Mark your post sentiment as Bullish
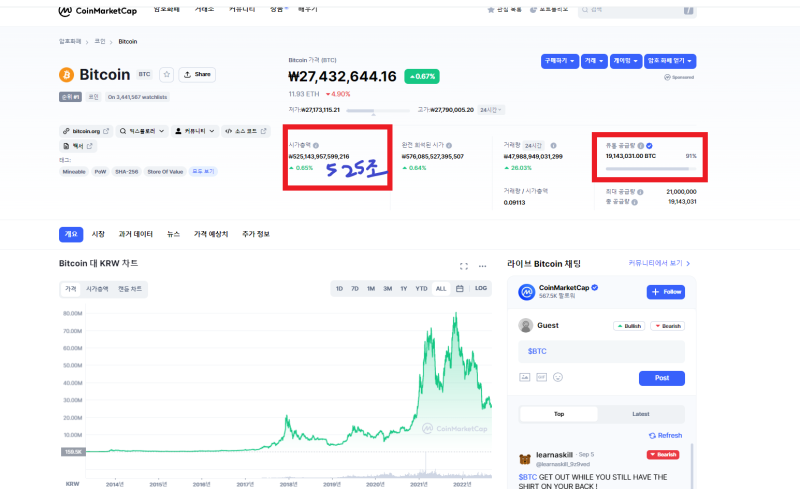Viewport: 800px width, 489px height. click(x=629, y=326)
